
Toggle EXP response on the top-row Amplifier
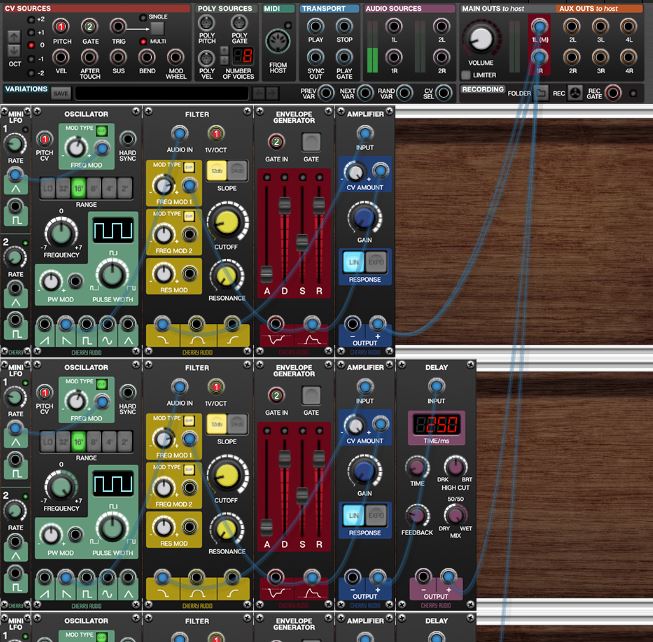click(376, 262)
